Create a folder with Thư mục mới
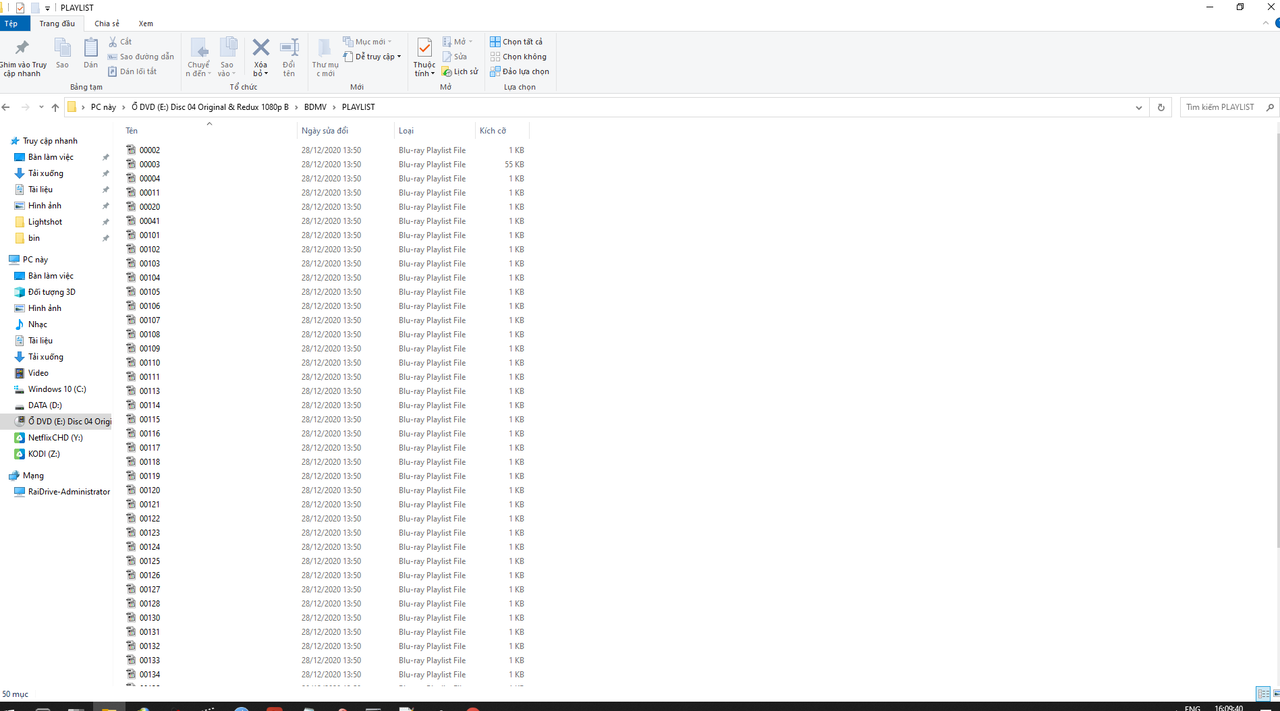This screenshot has height=711, width=1280. coord(325,58)
